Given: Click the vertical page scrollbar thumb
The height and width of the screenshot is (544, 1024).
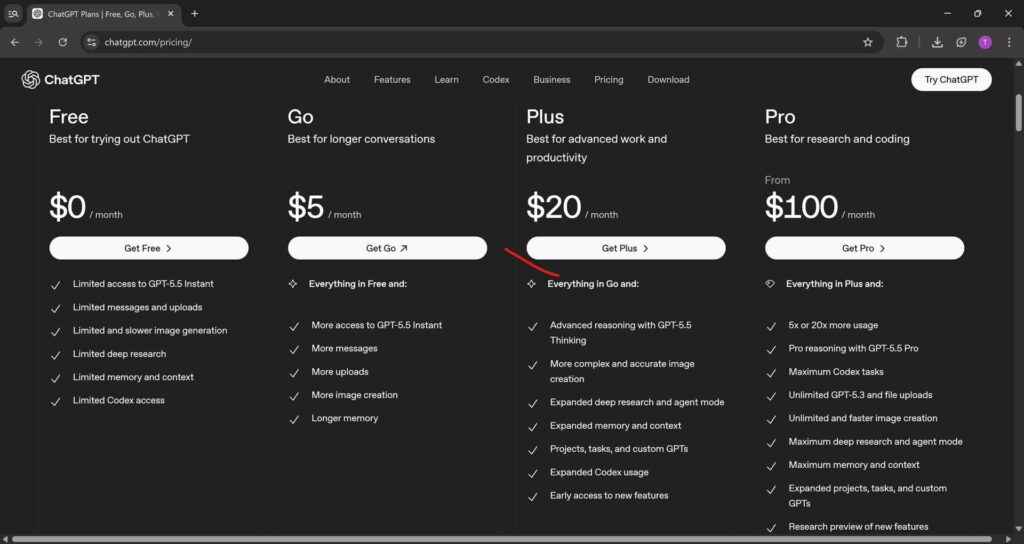Looking at the screenshot, I should [1018, 112].
